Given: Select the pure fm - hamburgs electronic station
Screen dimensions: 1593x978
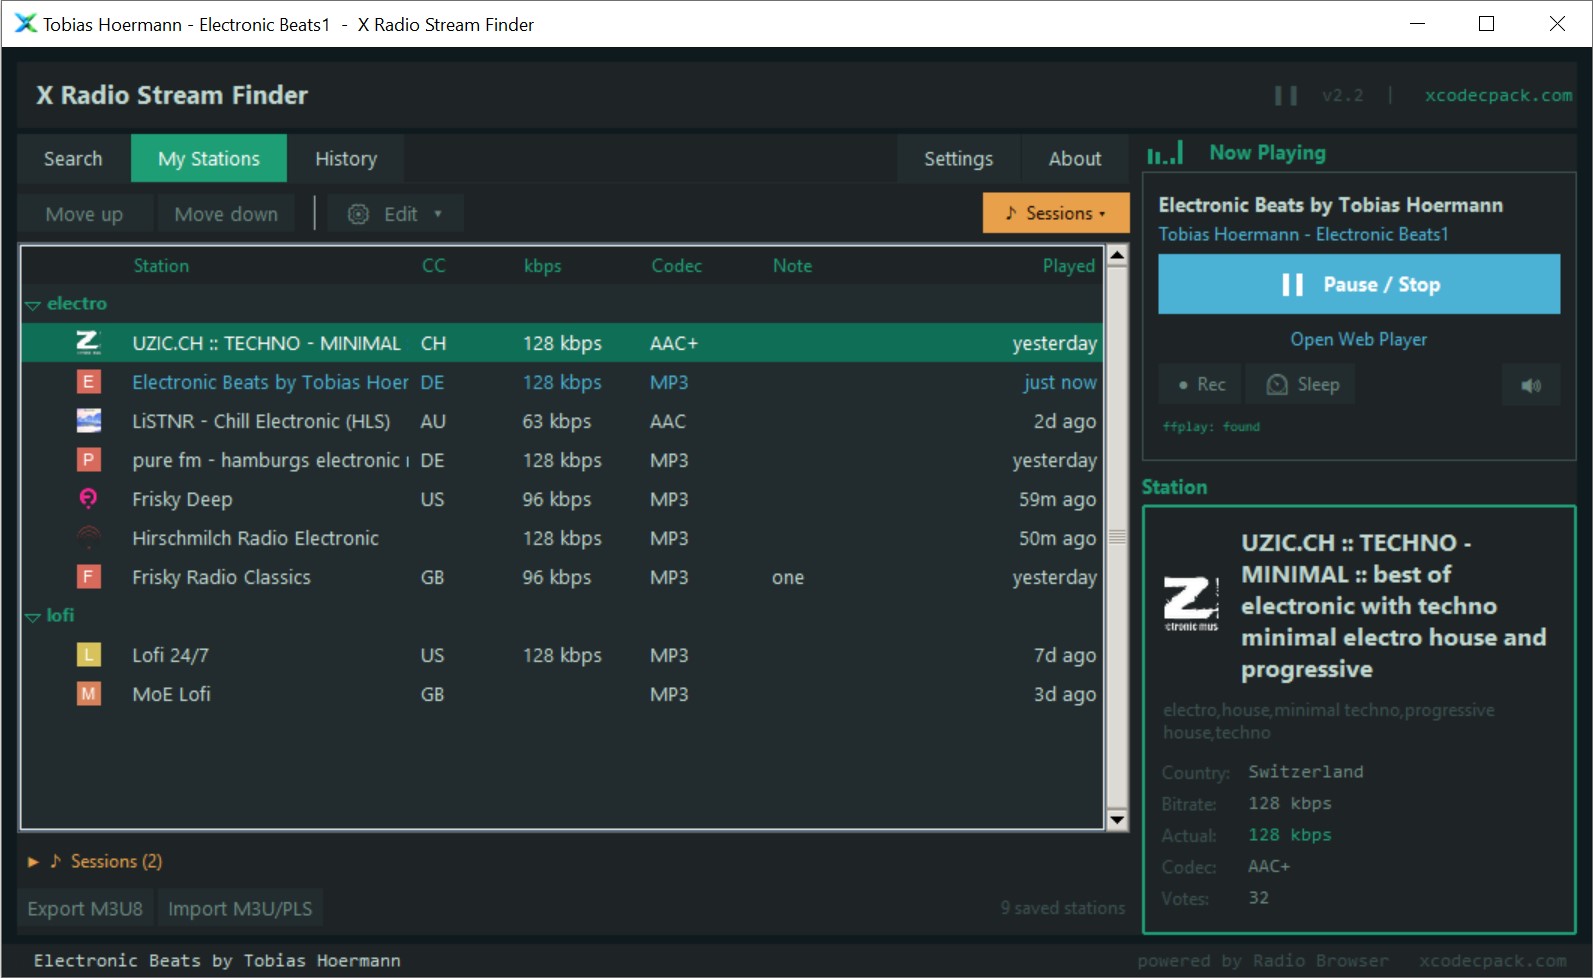Looking at the screenshot, I should [x=562, y=460].
